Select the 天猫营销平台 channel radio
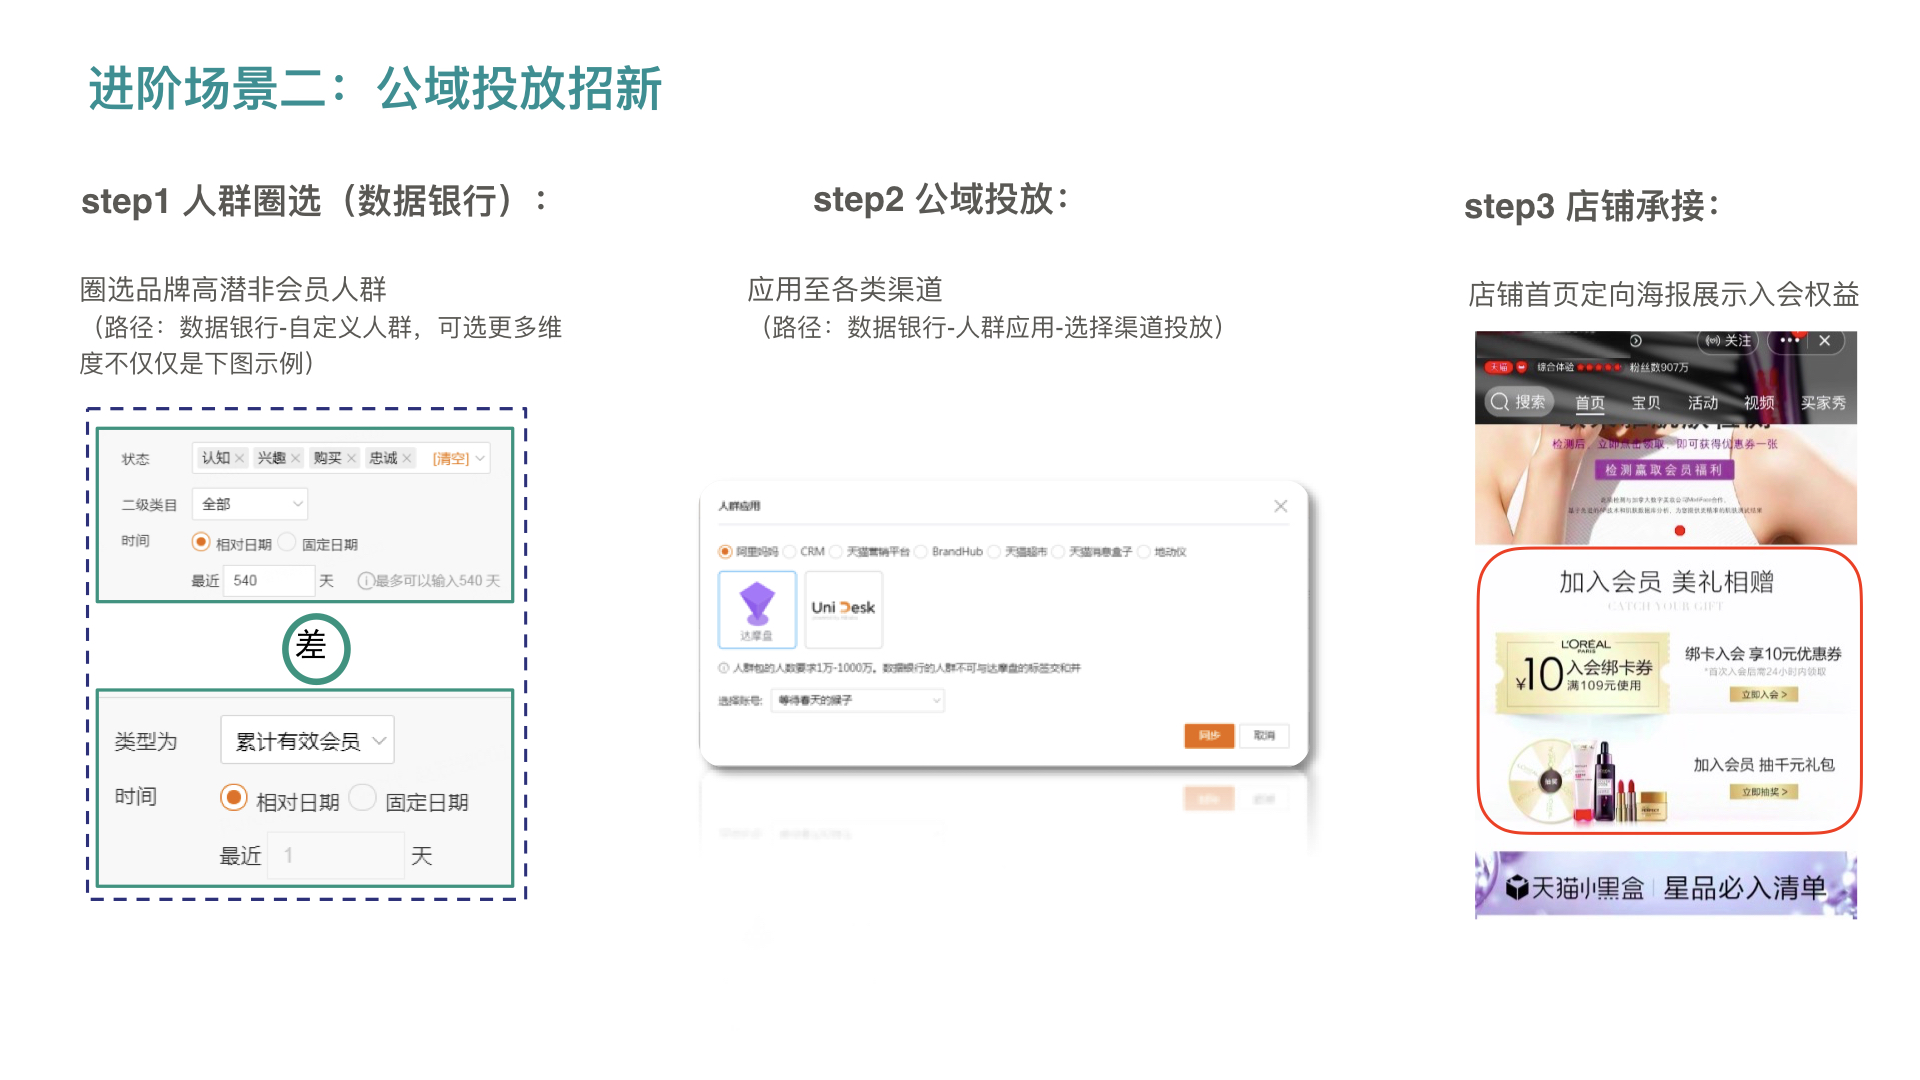Viewport: 1920px width, 1080px height. (x=836, y=551)
